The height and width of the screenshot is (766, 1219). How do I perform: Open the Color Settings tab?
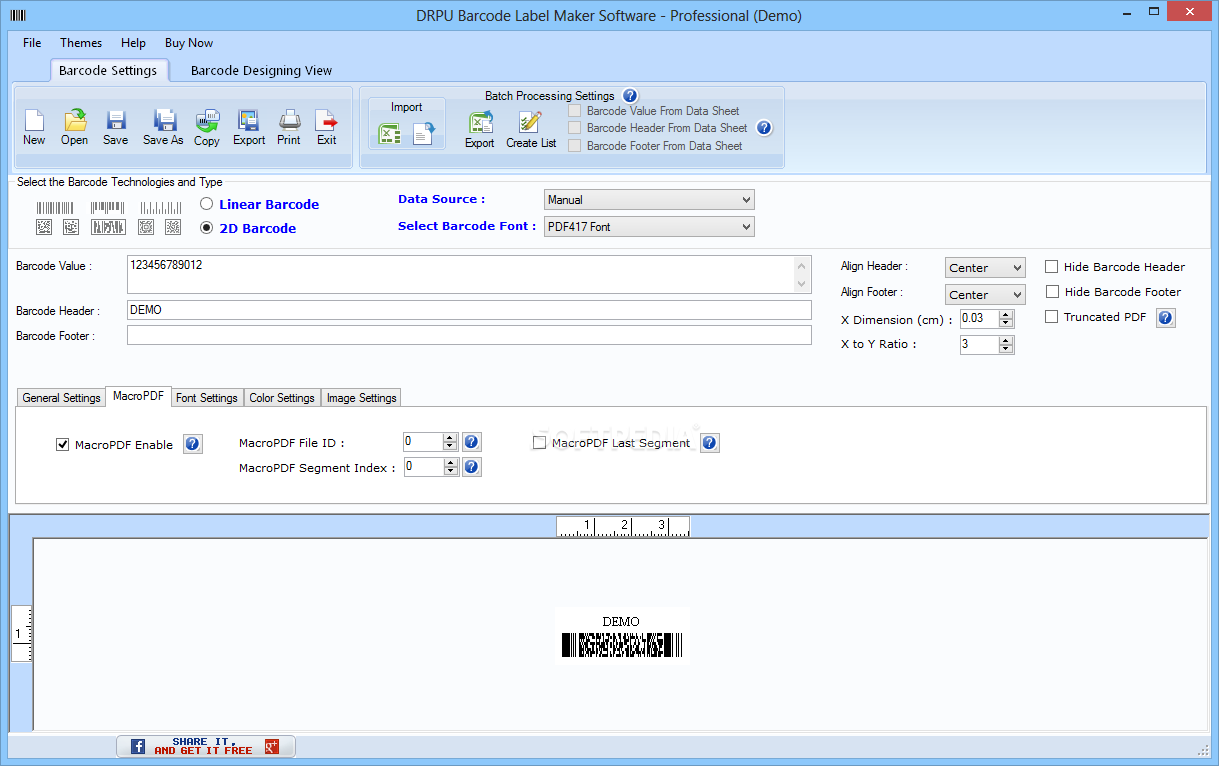[x=282, y=398]
